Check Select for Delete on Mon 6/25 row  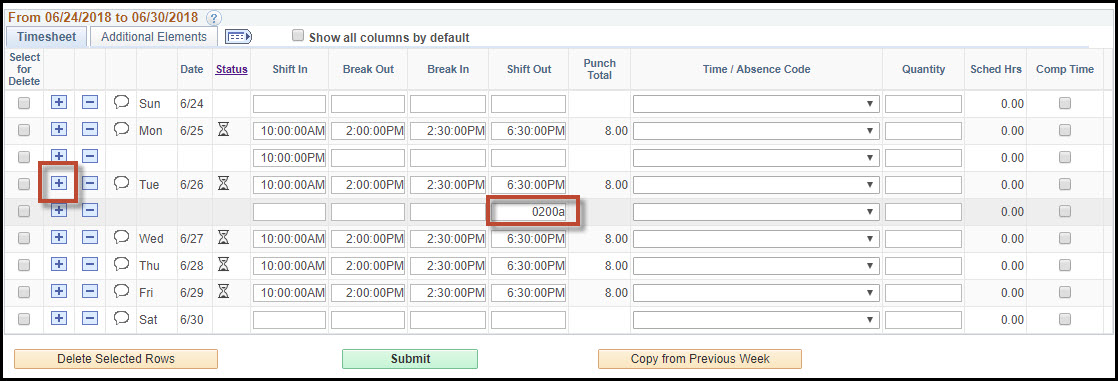(24, 130)
